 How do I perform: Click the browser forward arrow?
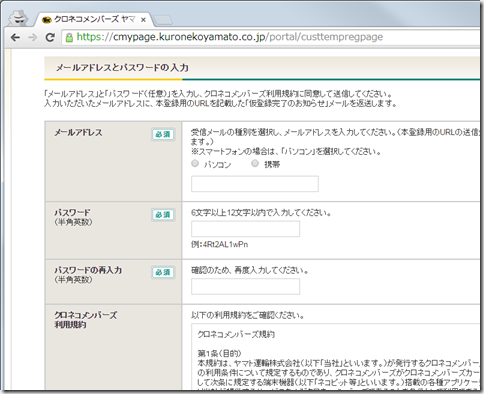[x=33, y=37]
